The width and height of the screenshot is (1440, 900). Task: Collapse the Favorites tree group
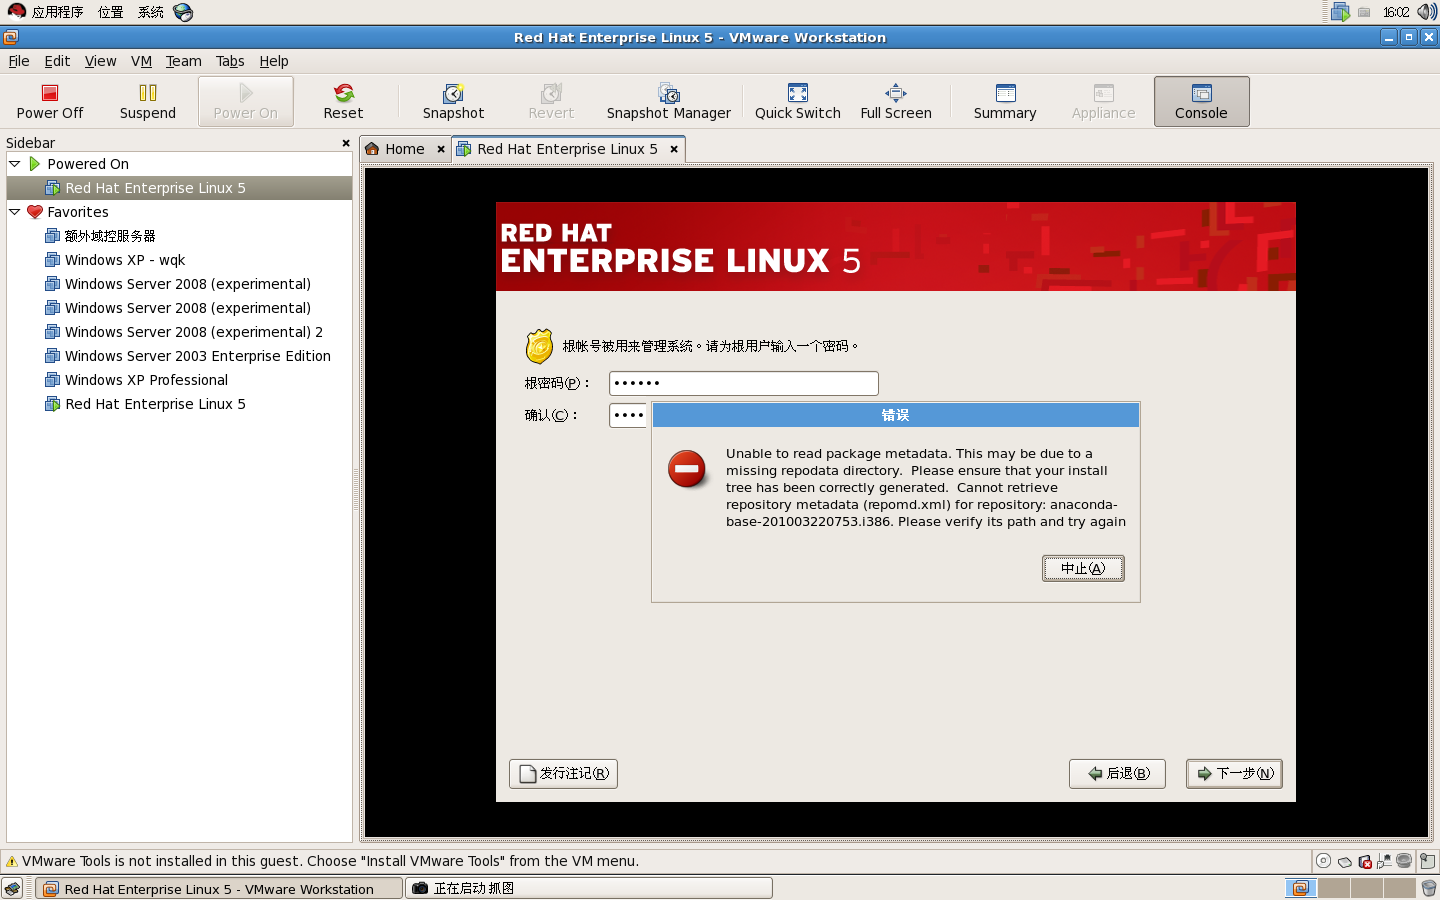click(15, 212)
